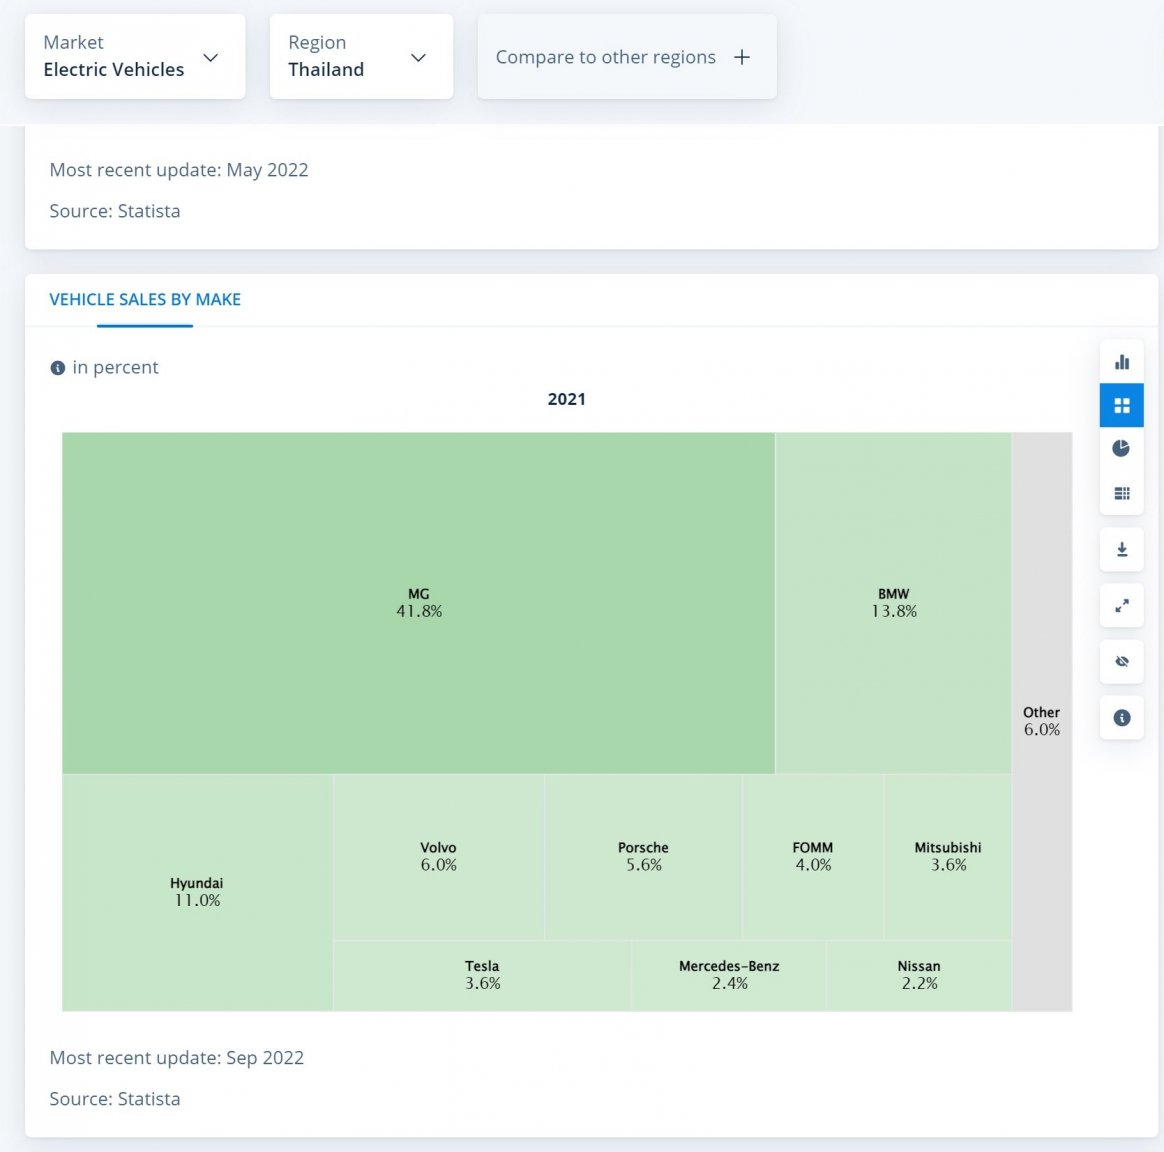1164x1152 pixels.
Task: Click Porsche 5.6% treemap tile
Action: click(x=644, y=857)
